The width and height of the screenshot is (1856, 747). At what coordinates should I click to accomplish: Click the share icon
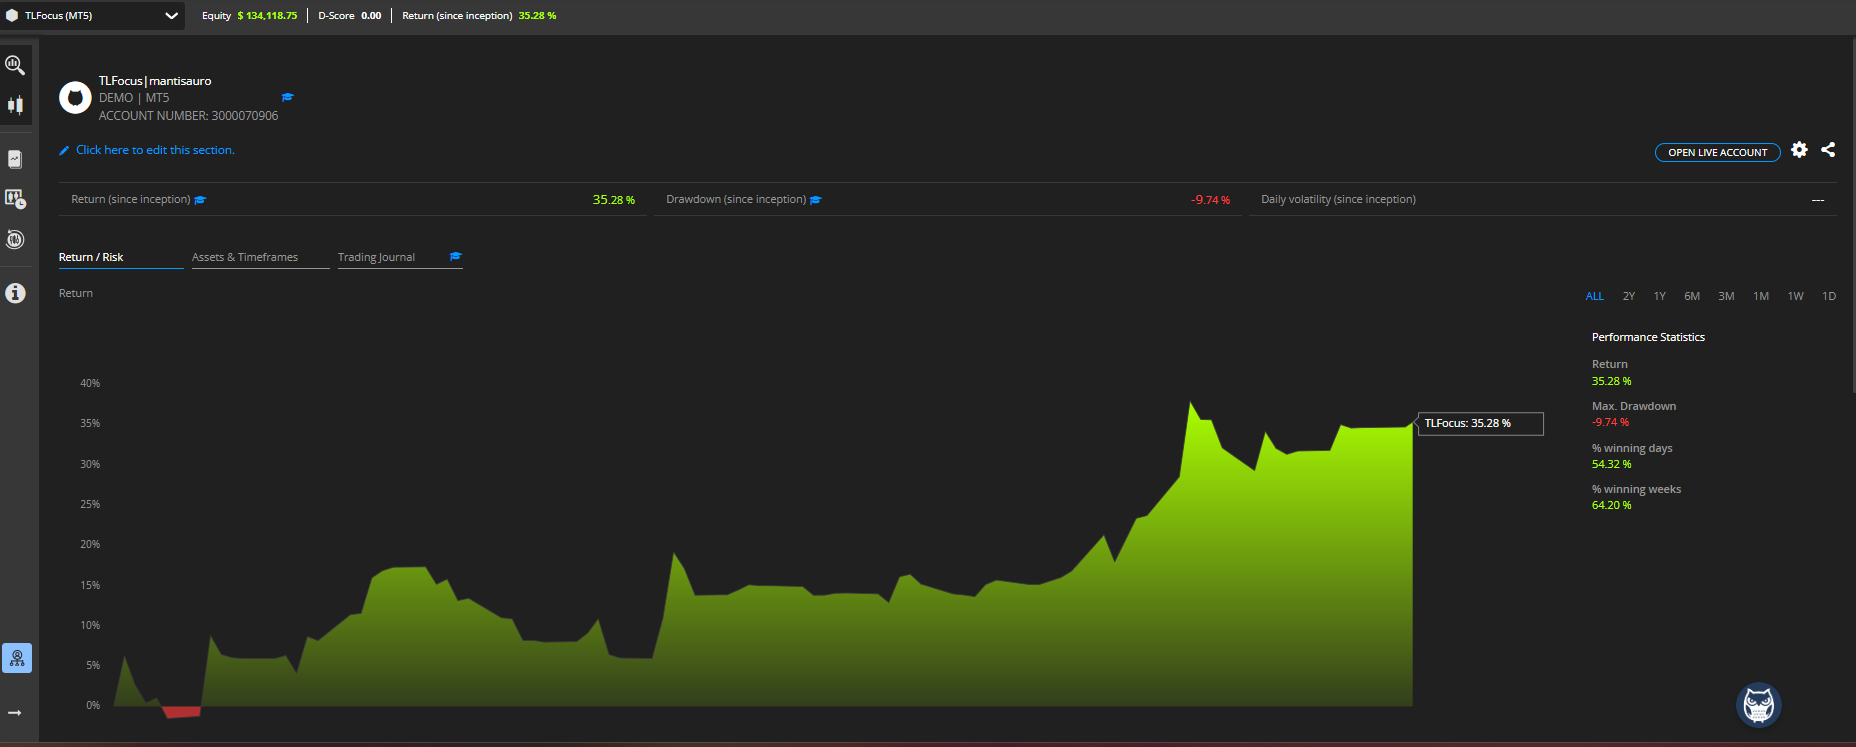tap(1828, 150)
